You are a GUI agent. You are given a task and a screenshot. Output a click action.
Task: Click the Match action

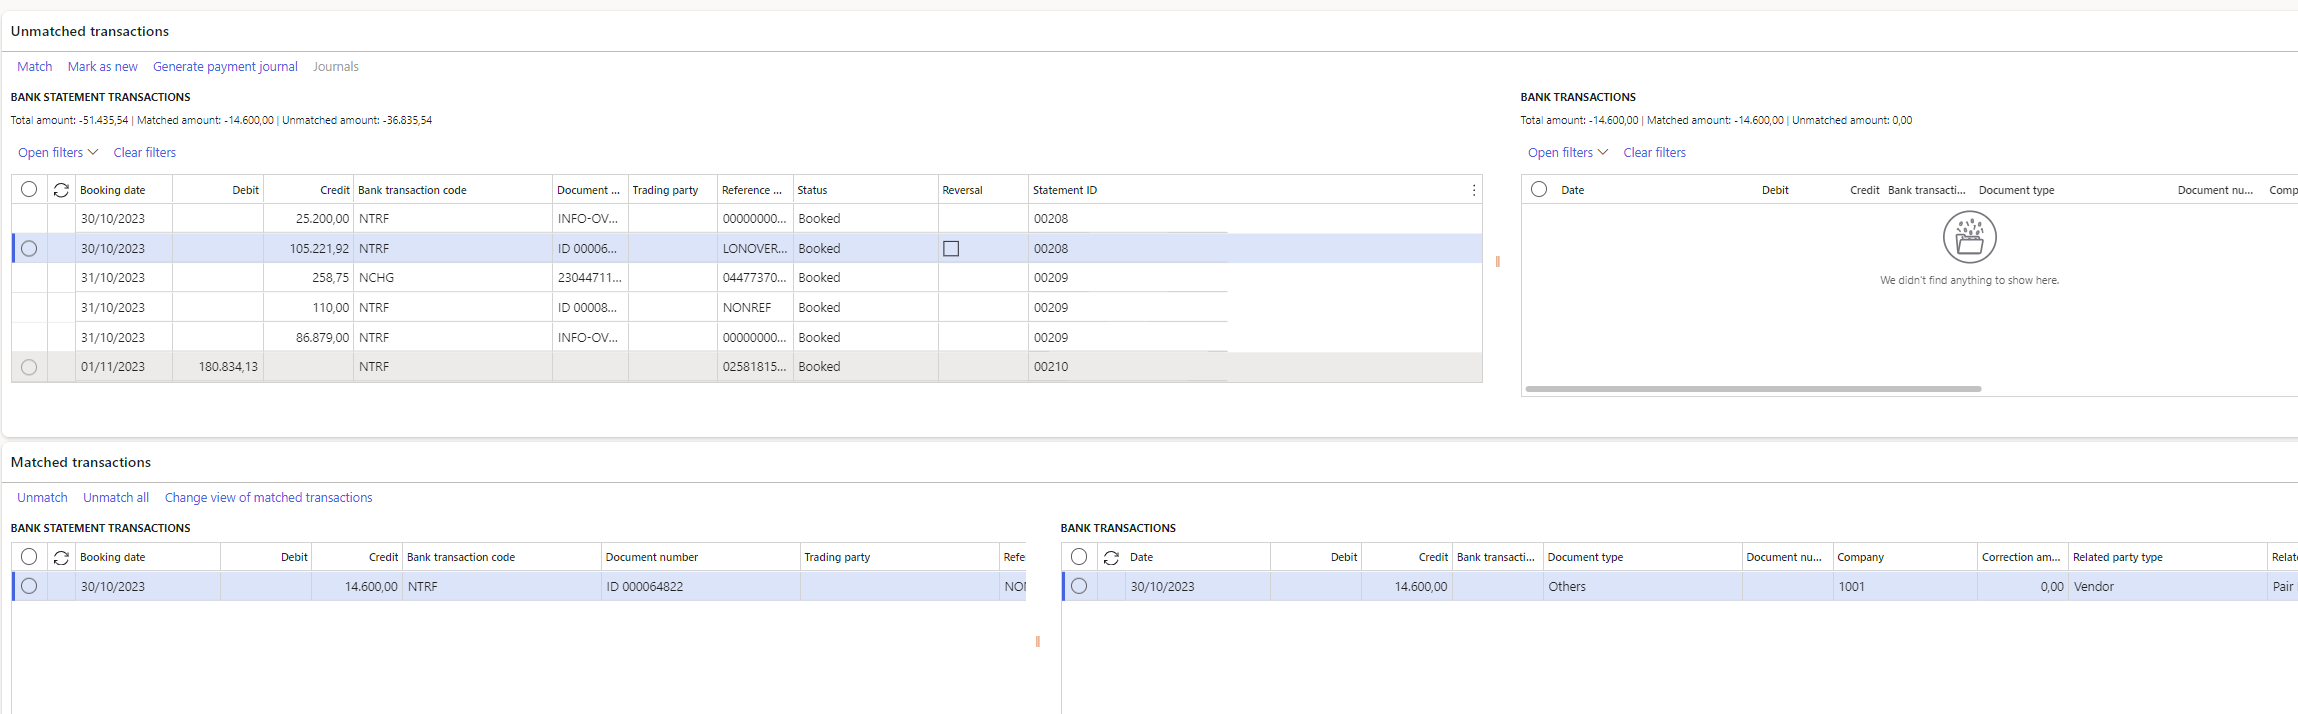click(34, 66)
